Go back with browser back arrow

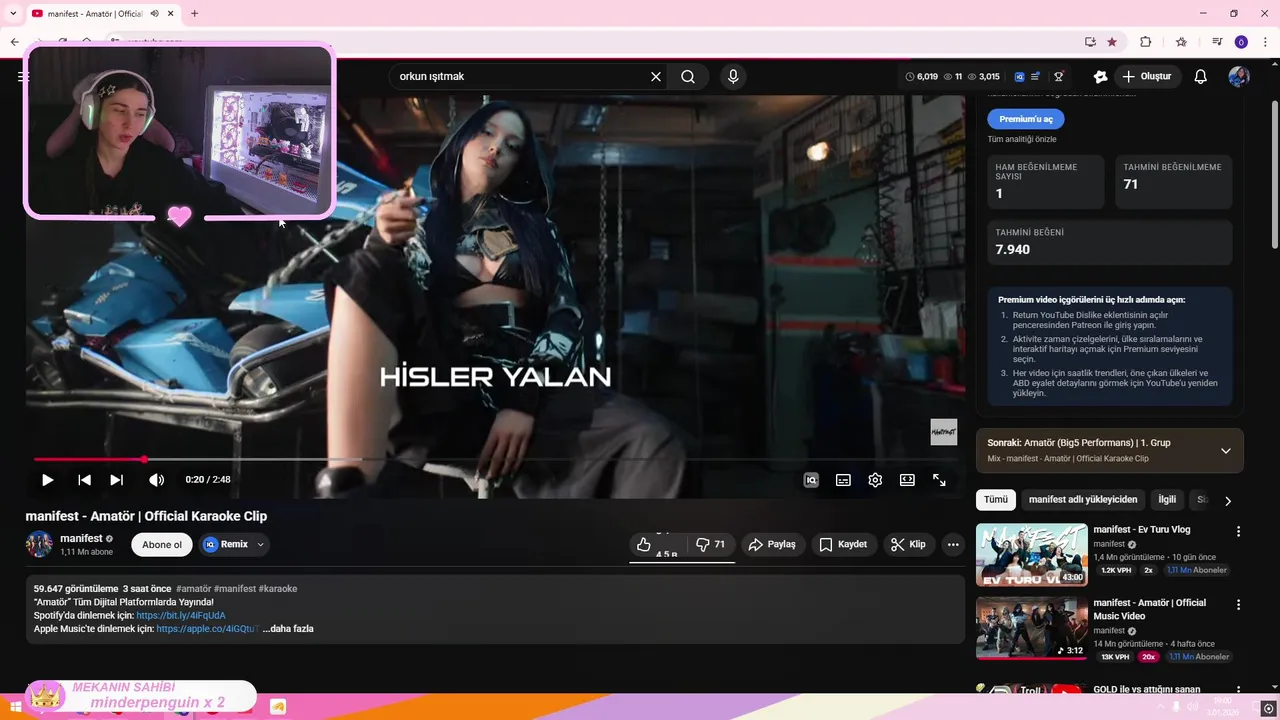click(14, 42)
